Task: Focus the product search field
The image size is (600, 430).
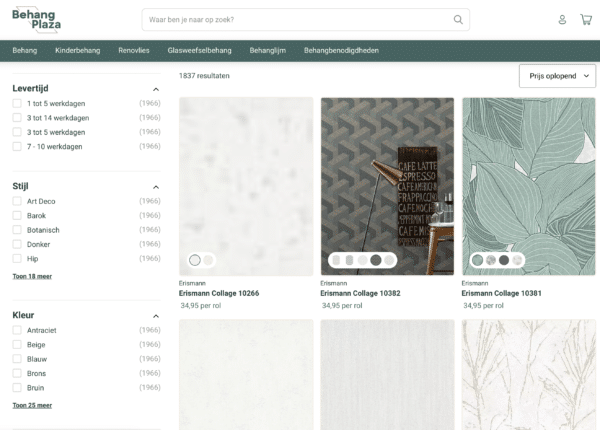Action: click(x=305, y=20)
